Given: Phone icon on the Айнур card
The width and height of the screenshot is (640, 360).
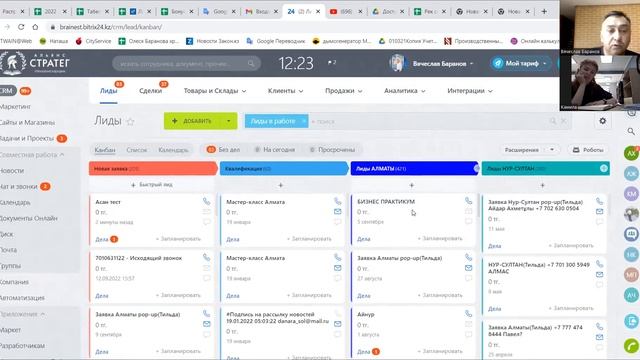Looking at the screenshot, I should tap(468, 314).
